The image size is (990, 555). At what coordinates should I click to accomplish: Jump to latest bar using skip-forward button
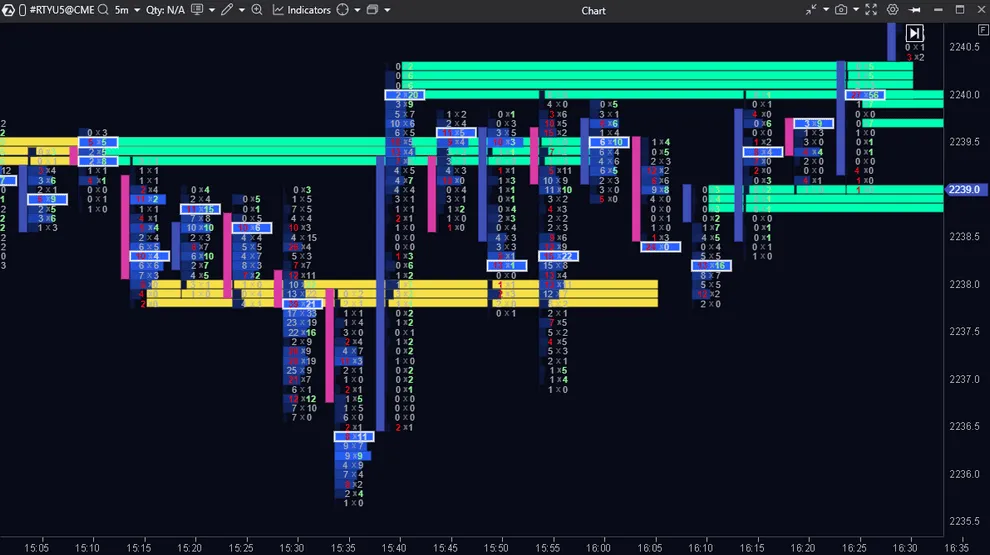point(914,33)
